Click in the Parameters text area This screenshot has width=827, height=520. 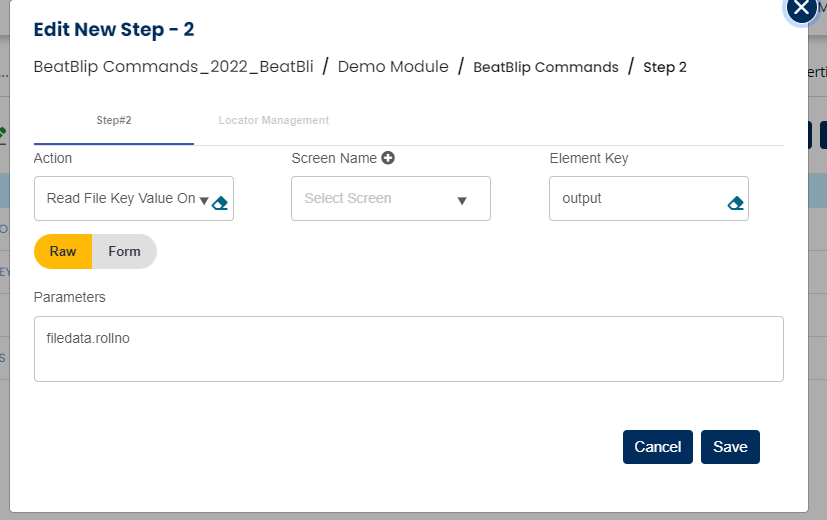tap(408, 349)
